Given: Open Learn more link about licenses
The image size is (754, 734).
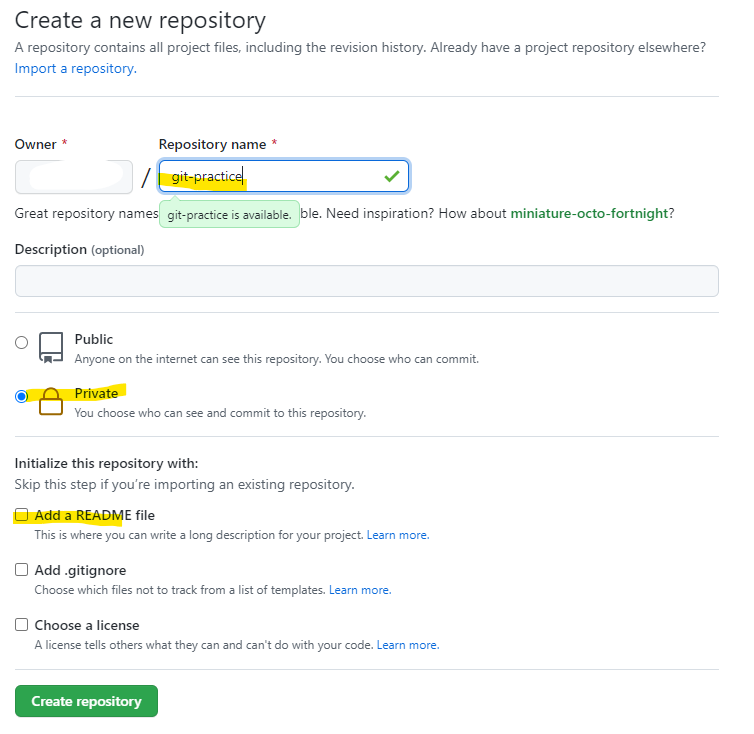Looking at the screenshot, I should point(408,645).
